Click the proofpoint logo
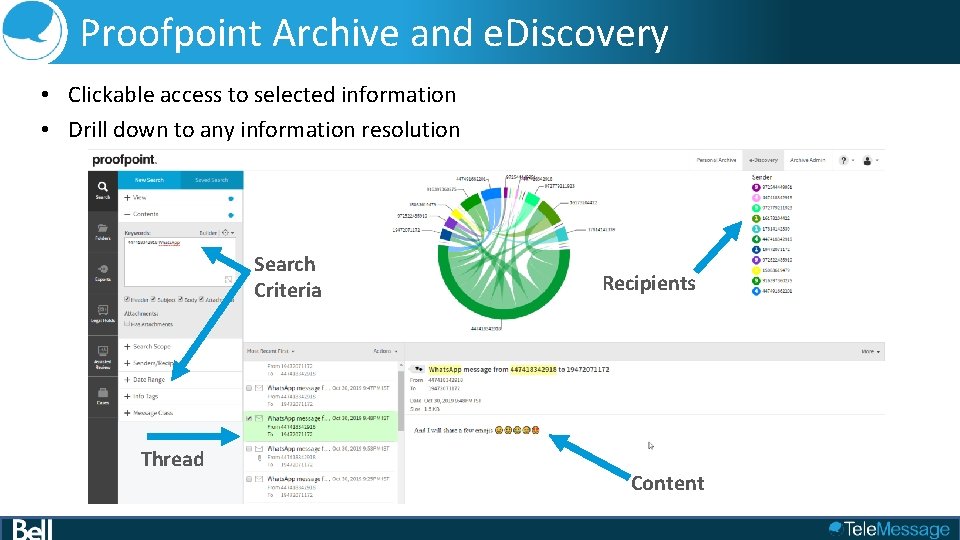Viewport: 960px width, 540px height. (124, 160)
